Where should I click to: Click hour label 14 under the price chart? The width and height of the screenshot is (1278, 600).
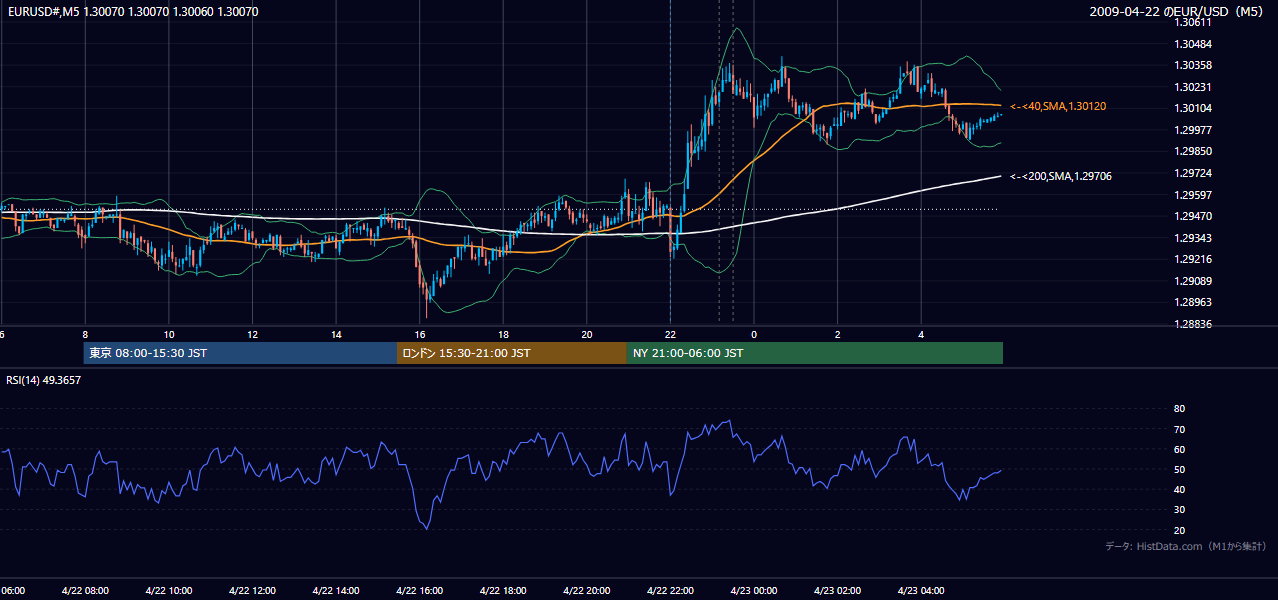click(x=336, y=335)
